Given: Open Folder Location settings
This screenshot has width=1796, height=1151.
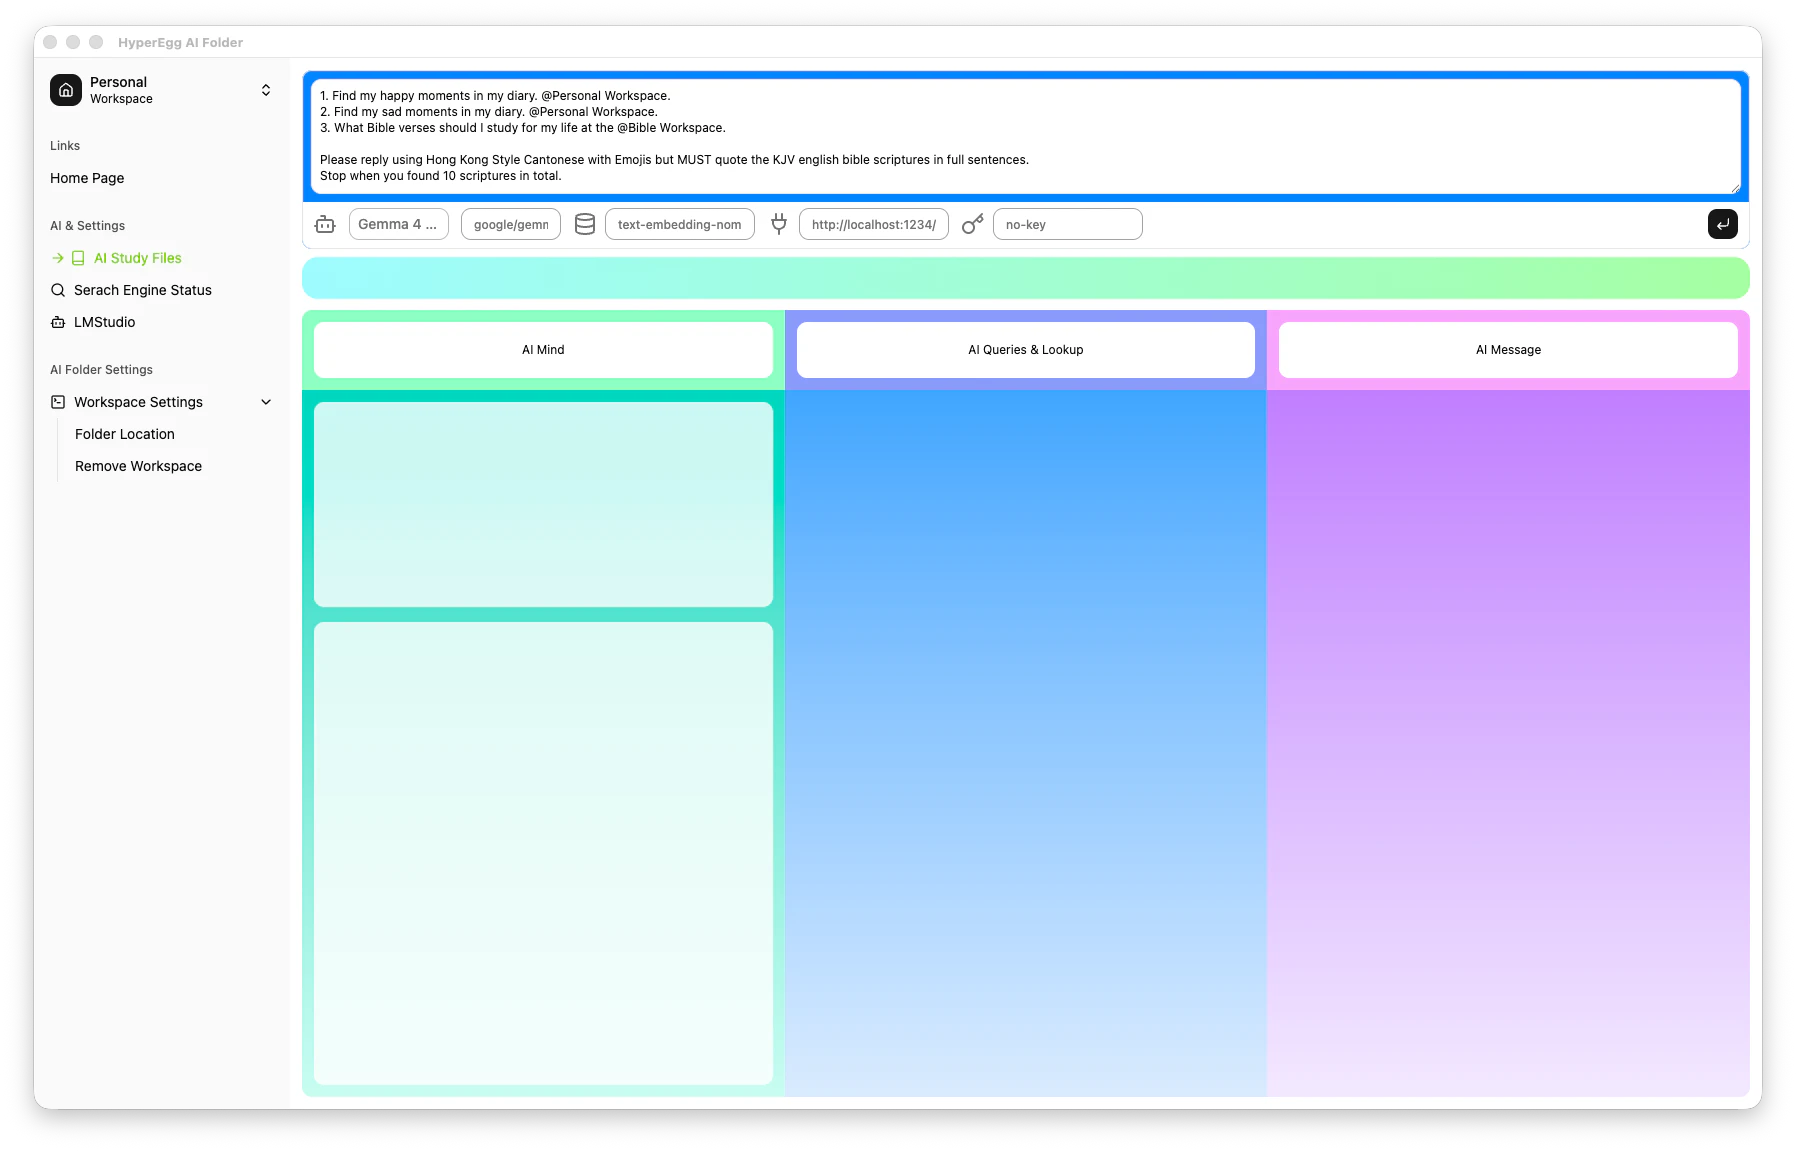Looking at the screenshot, I should coord(124,434).
